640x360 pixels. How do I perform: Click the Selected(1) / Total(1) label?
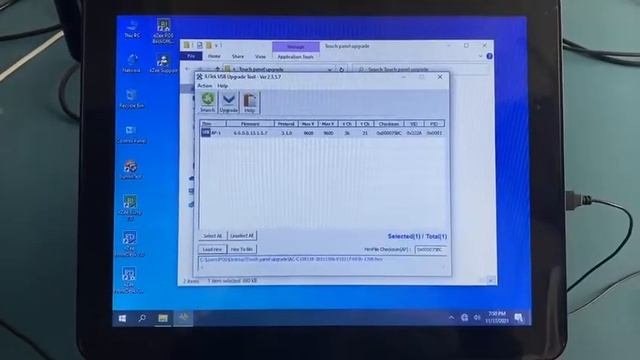(417, 236)
